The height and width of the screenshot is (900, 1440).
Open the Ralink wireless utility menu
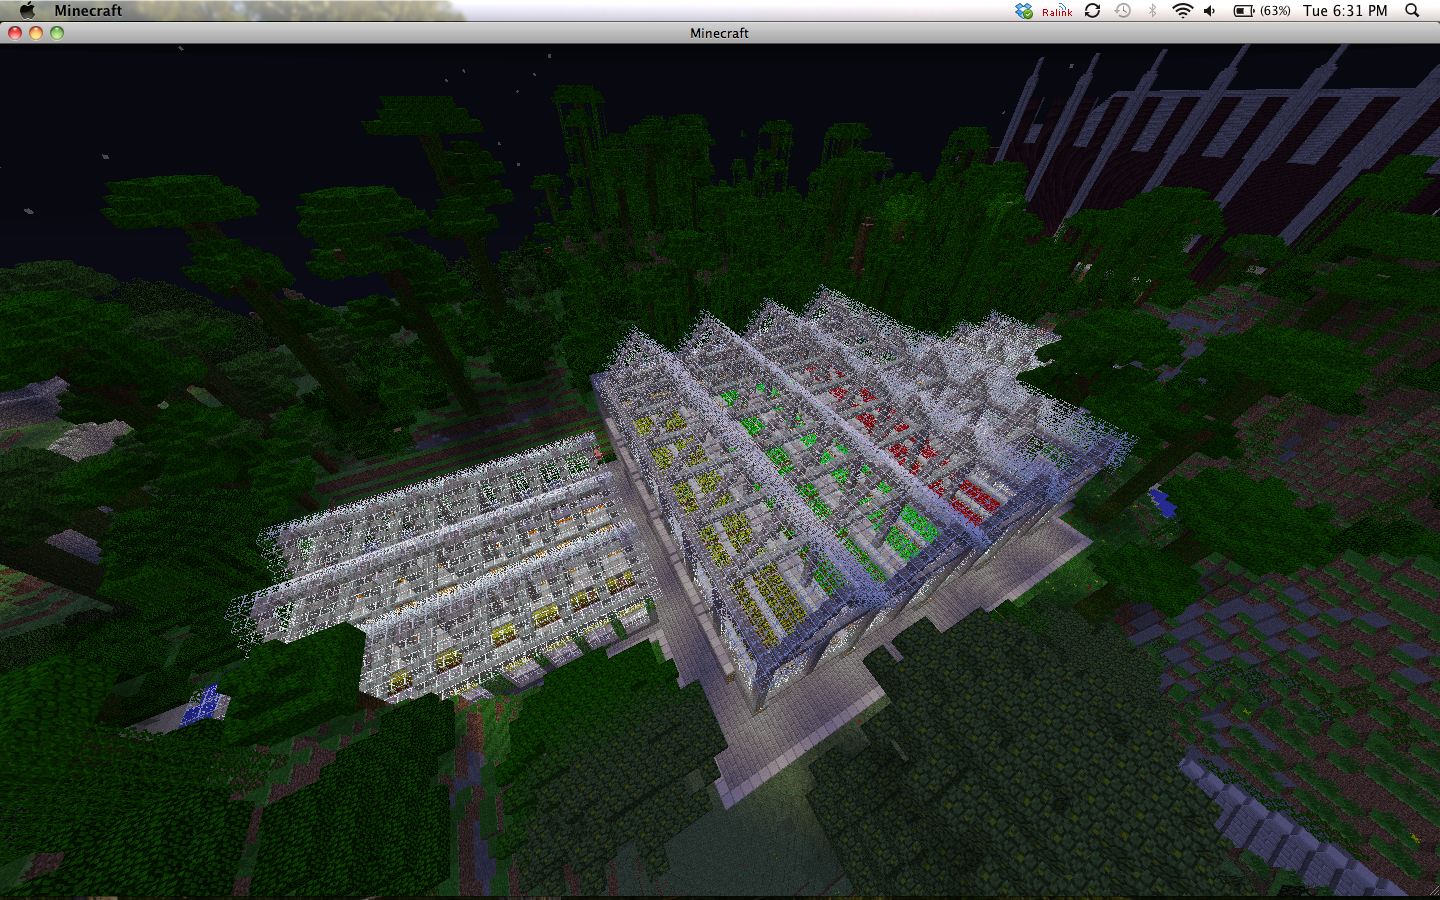pos(1057,11)
